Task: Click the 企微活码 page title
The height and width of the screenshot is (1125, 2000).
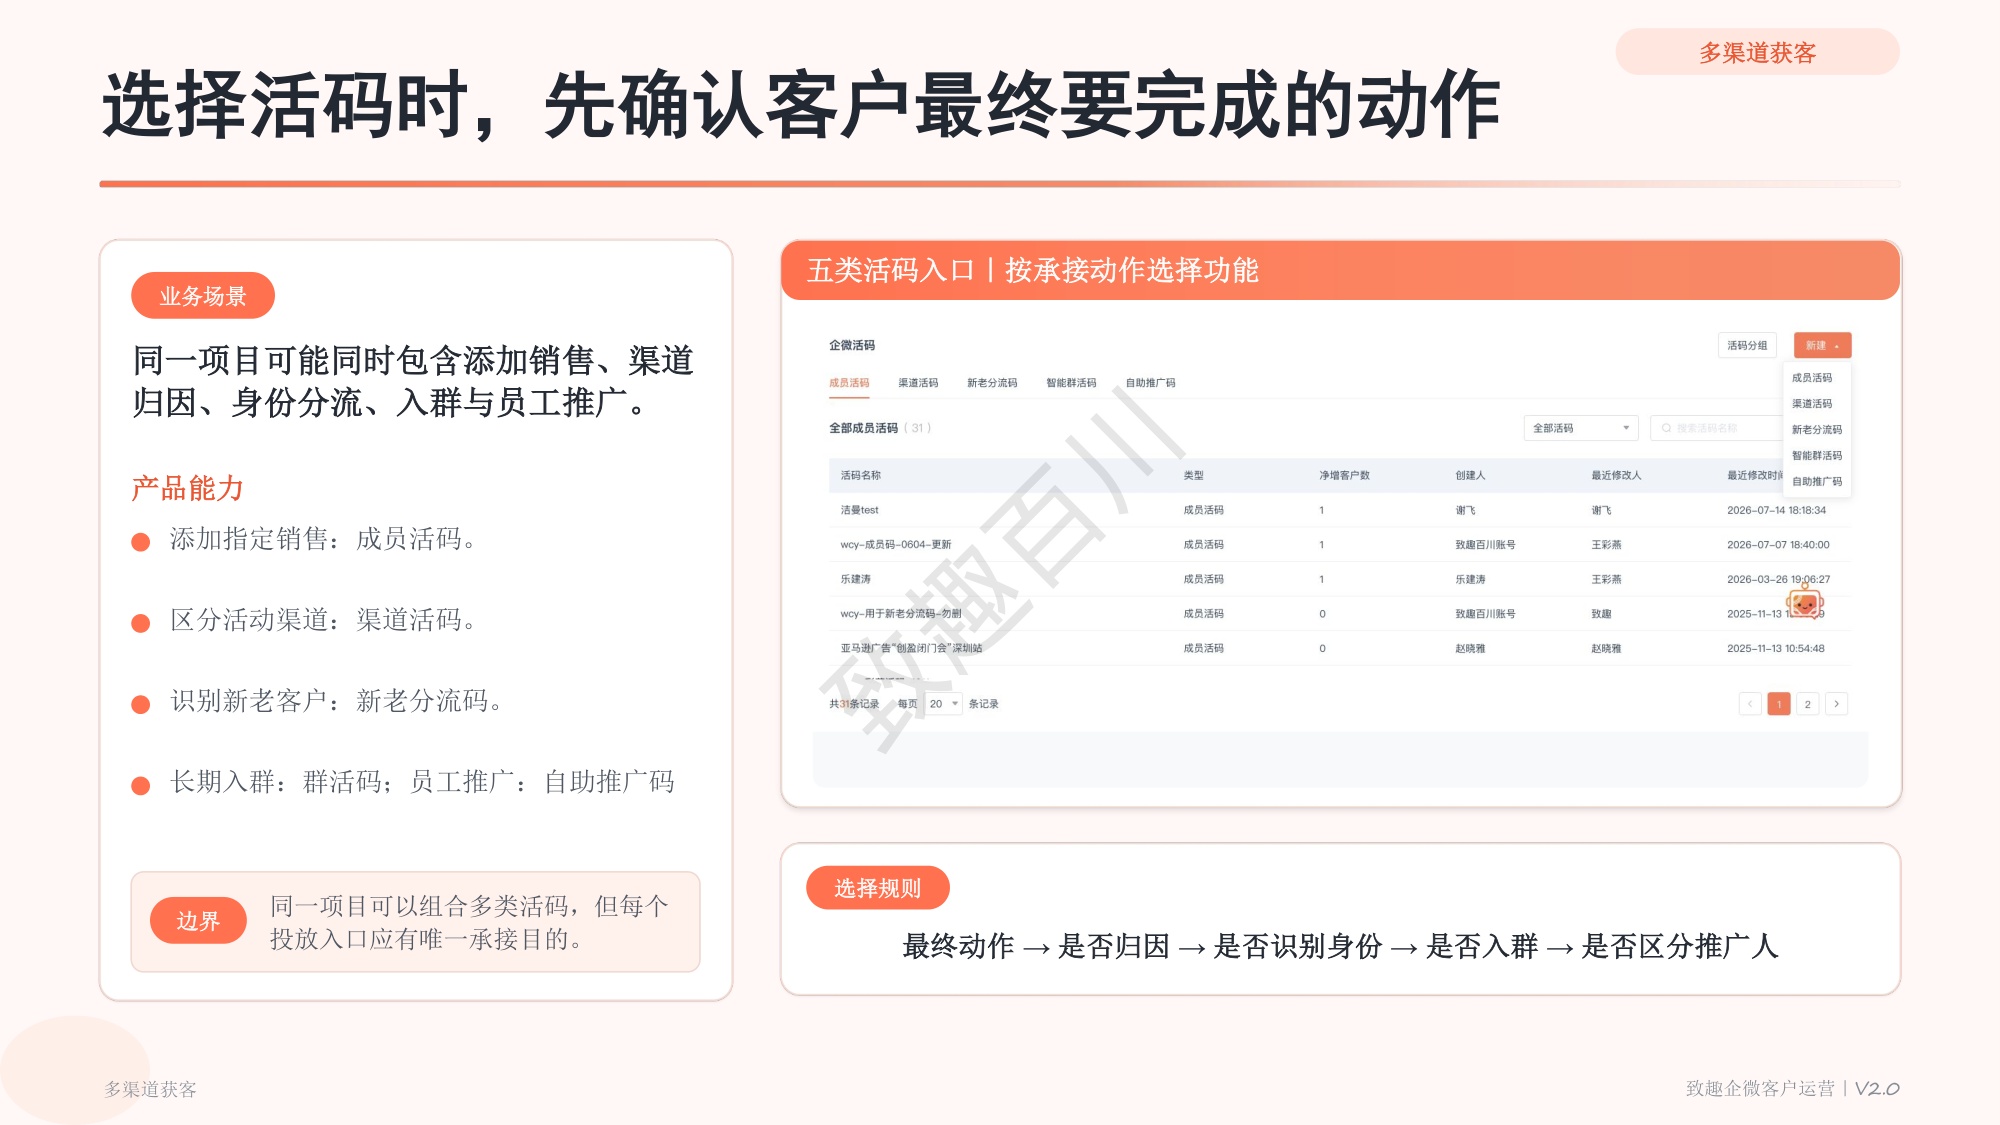Action: 851,345
